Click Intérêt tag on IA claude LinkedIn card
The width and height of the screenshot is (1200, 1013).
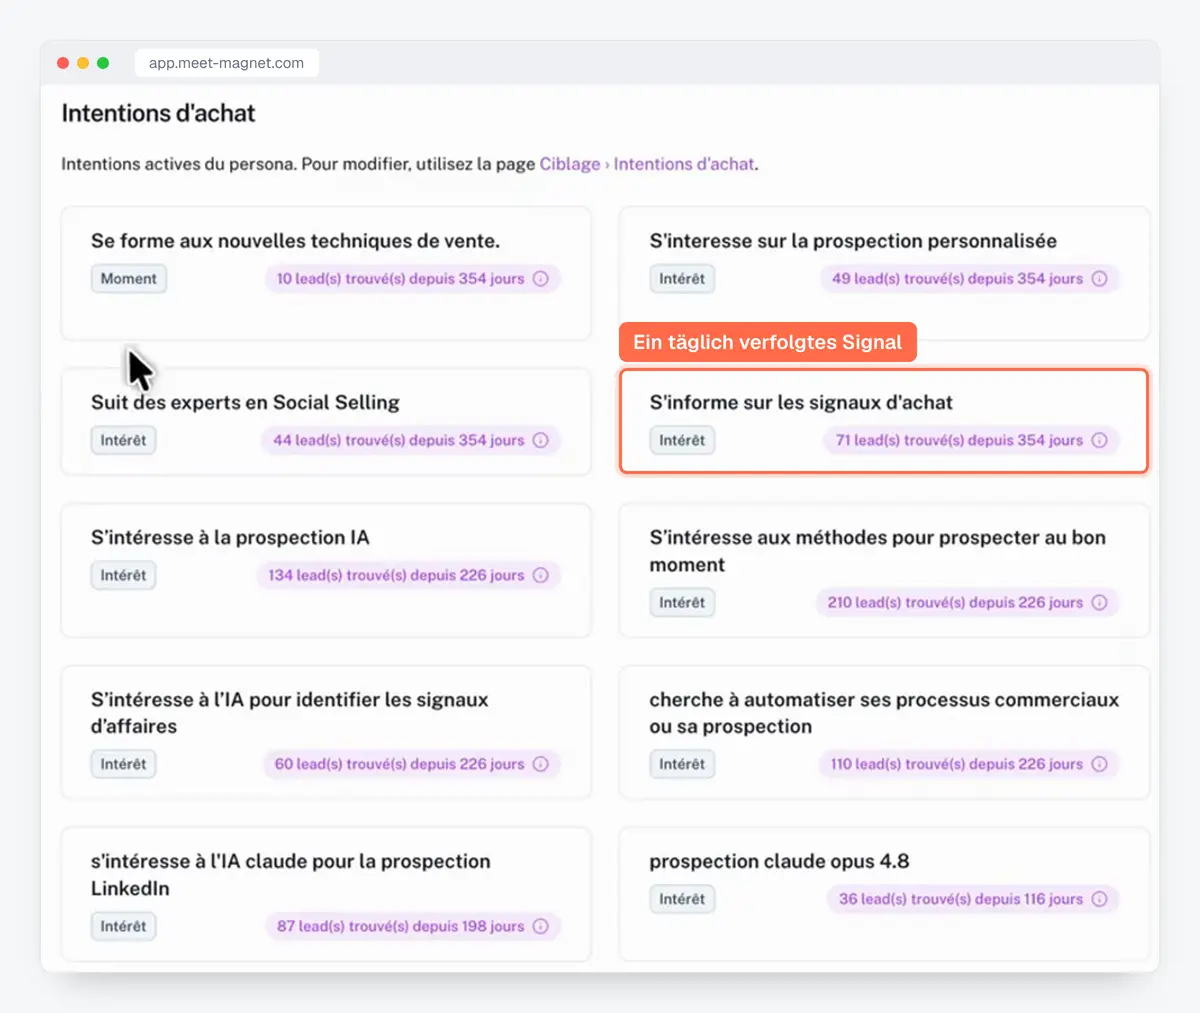click(x=123, y=926)
